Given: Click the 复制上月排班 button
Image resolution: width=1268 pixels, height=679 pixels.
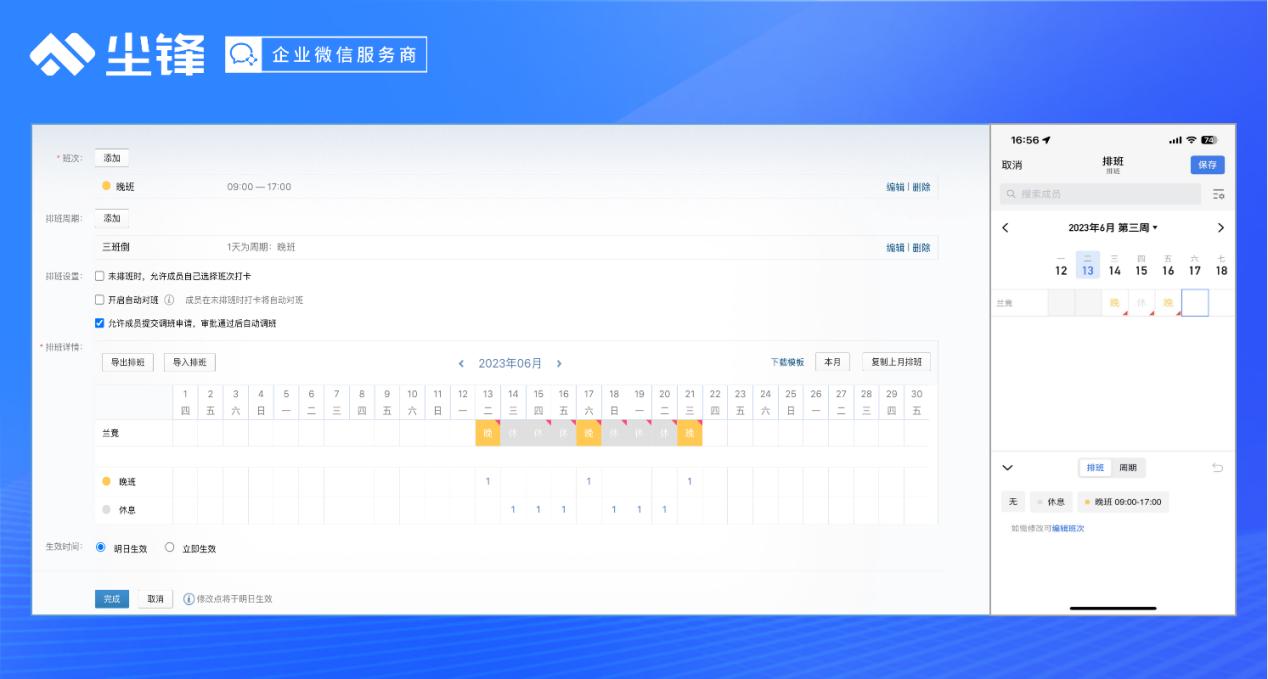Looking at the screenshot, I should (896, 362).
